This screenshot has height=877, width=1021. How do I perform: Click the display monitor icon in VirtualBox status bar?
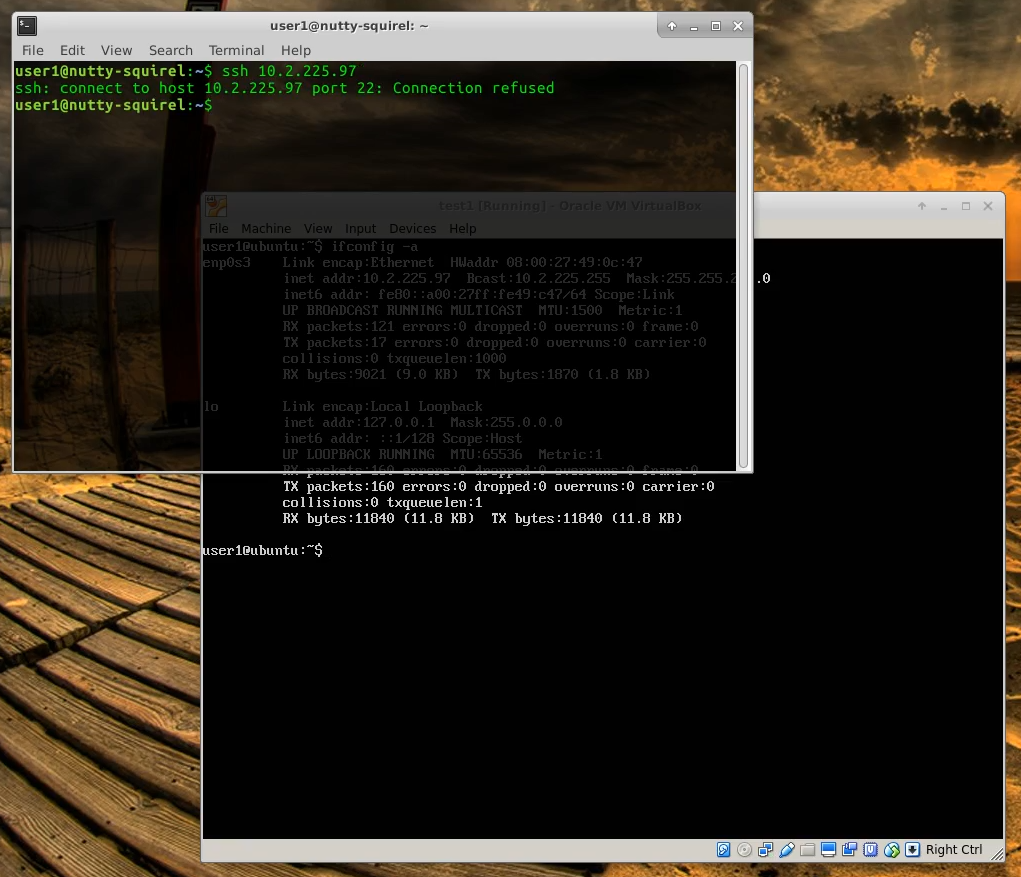tap(828, 850)
